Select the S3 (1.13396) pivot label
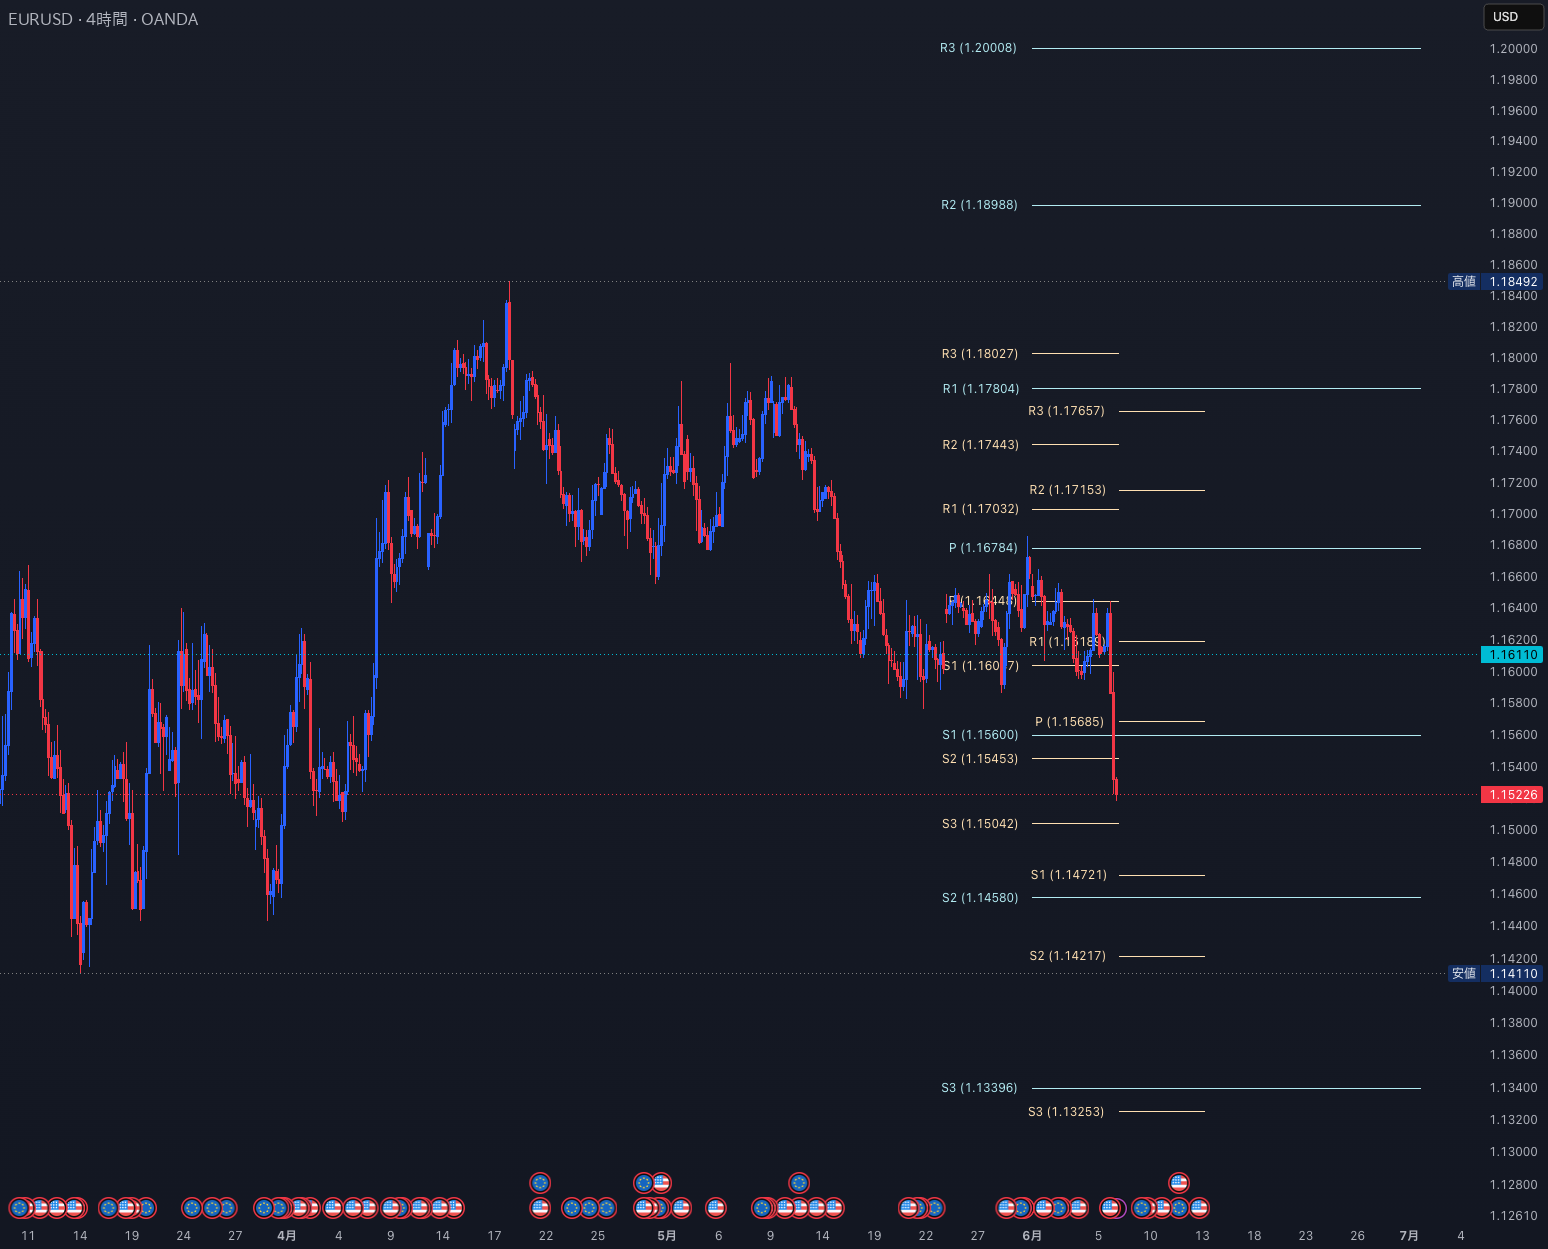The image size is (1548, 1249). coord(979,1088)
